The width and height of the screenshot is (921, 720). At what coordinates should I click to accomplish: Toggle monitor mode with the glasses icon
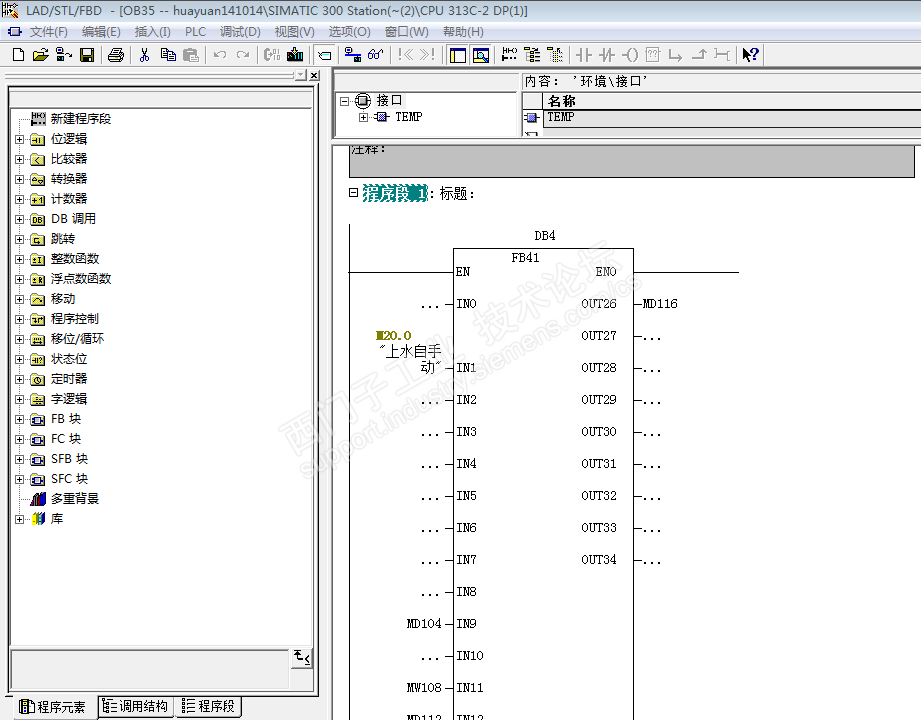coord(376,55)
